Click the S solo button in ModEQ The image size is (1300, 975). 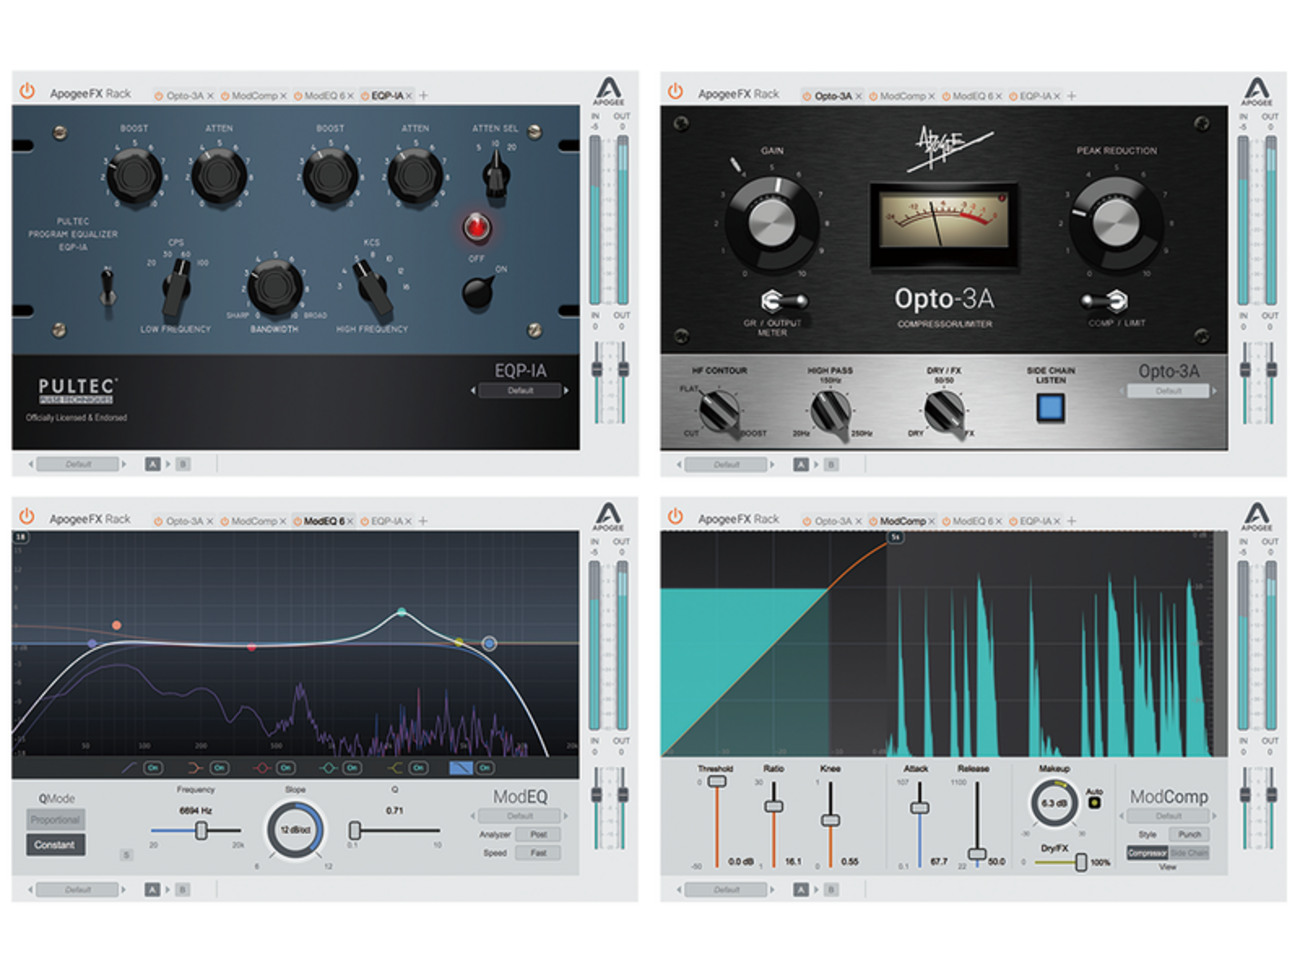click(126, 854)
